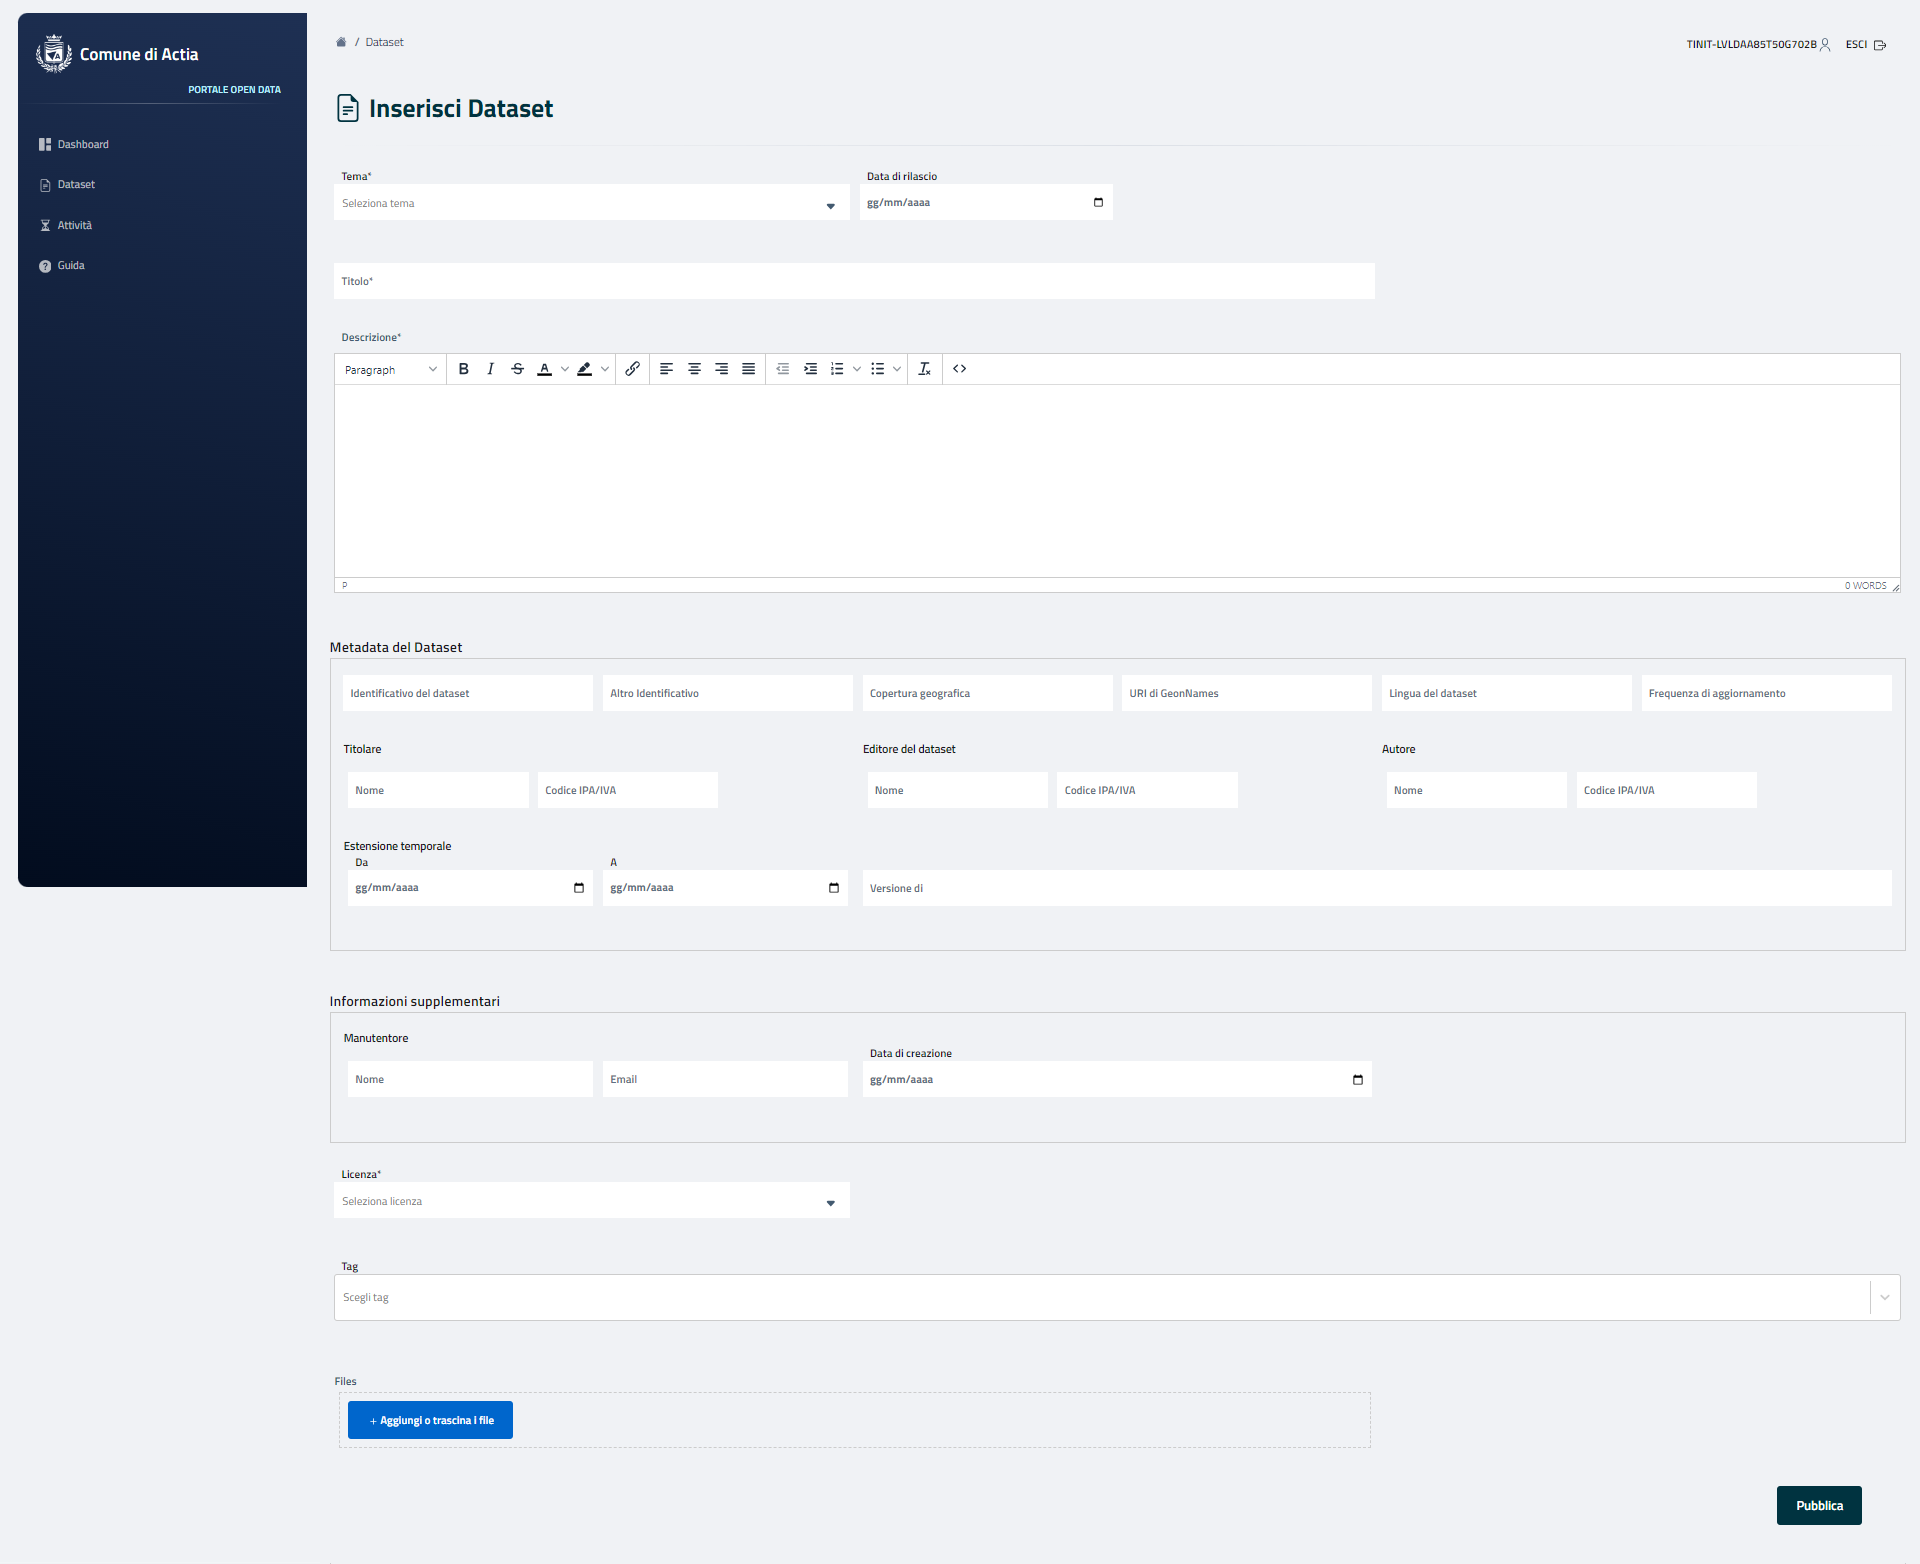The height and width of the screenshot is (1564, 1920).
Task: Click Aggiungi o trascina i file
Action: pos(430,1421)
